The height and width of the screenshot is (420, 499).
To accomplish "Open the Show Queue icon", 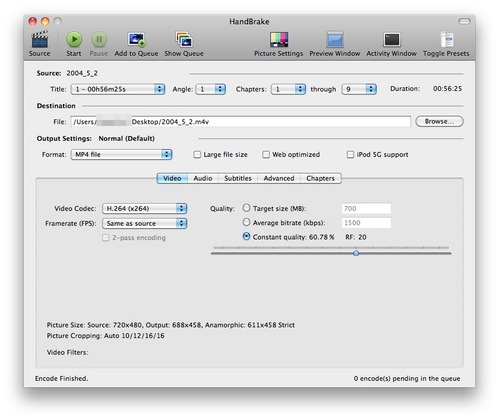I will click(x=184, y=40).
